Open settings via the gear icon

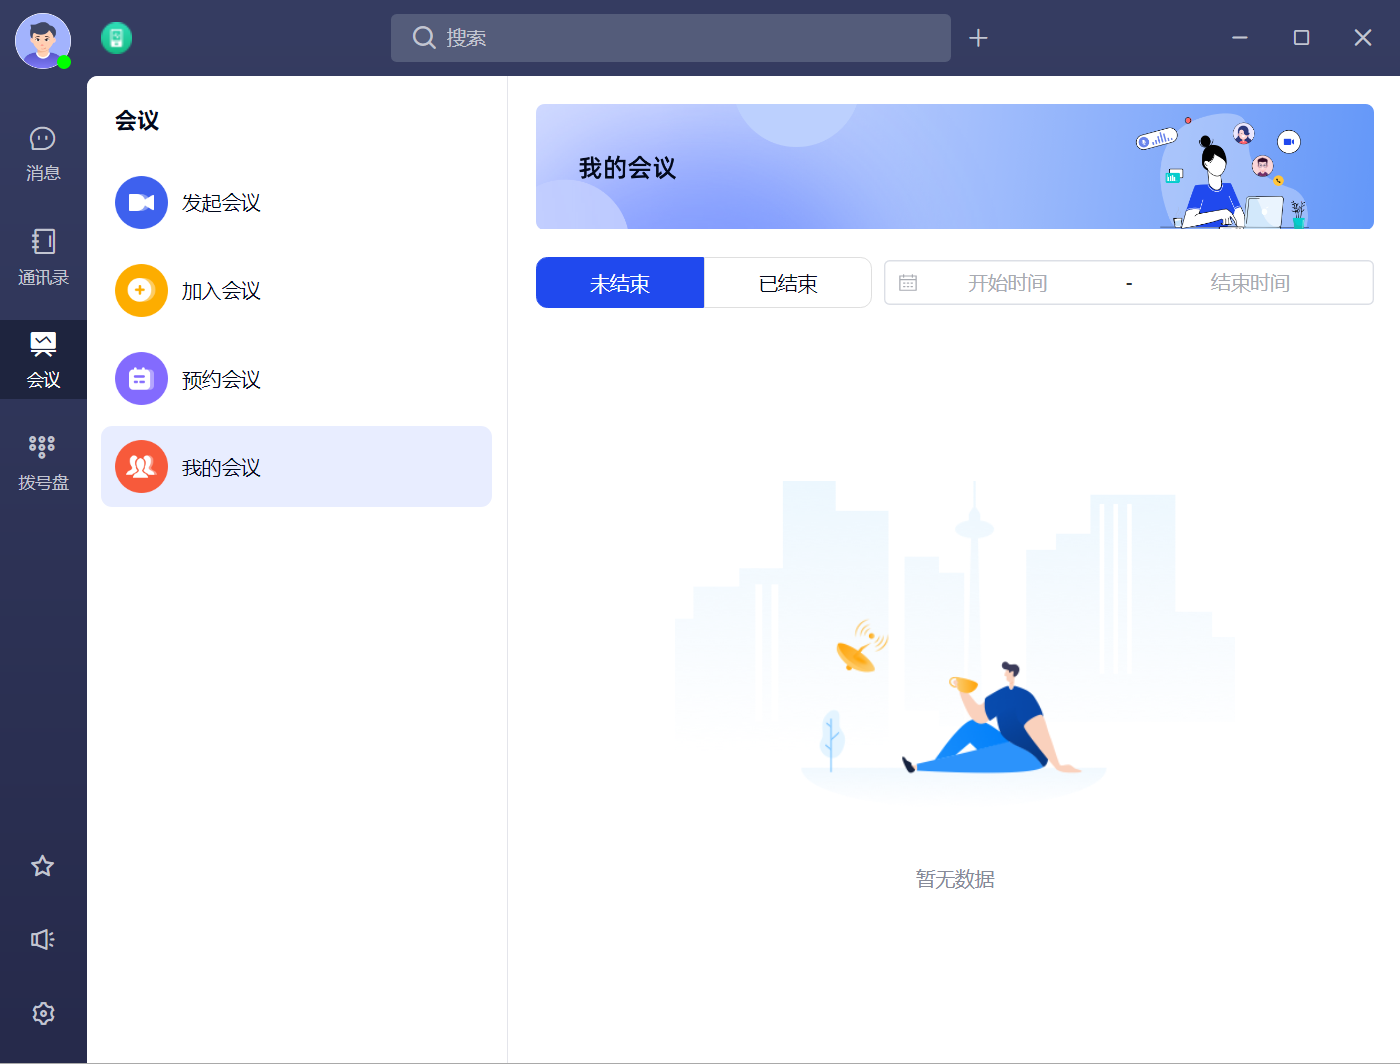[42, 1013]
